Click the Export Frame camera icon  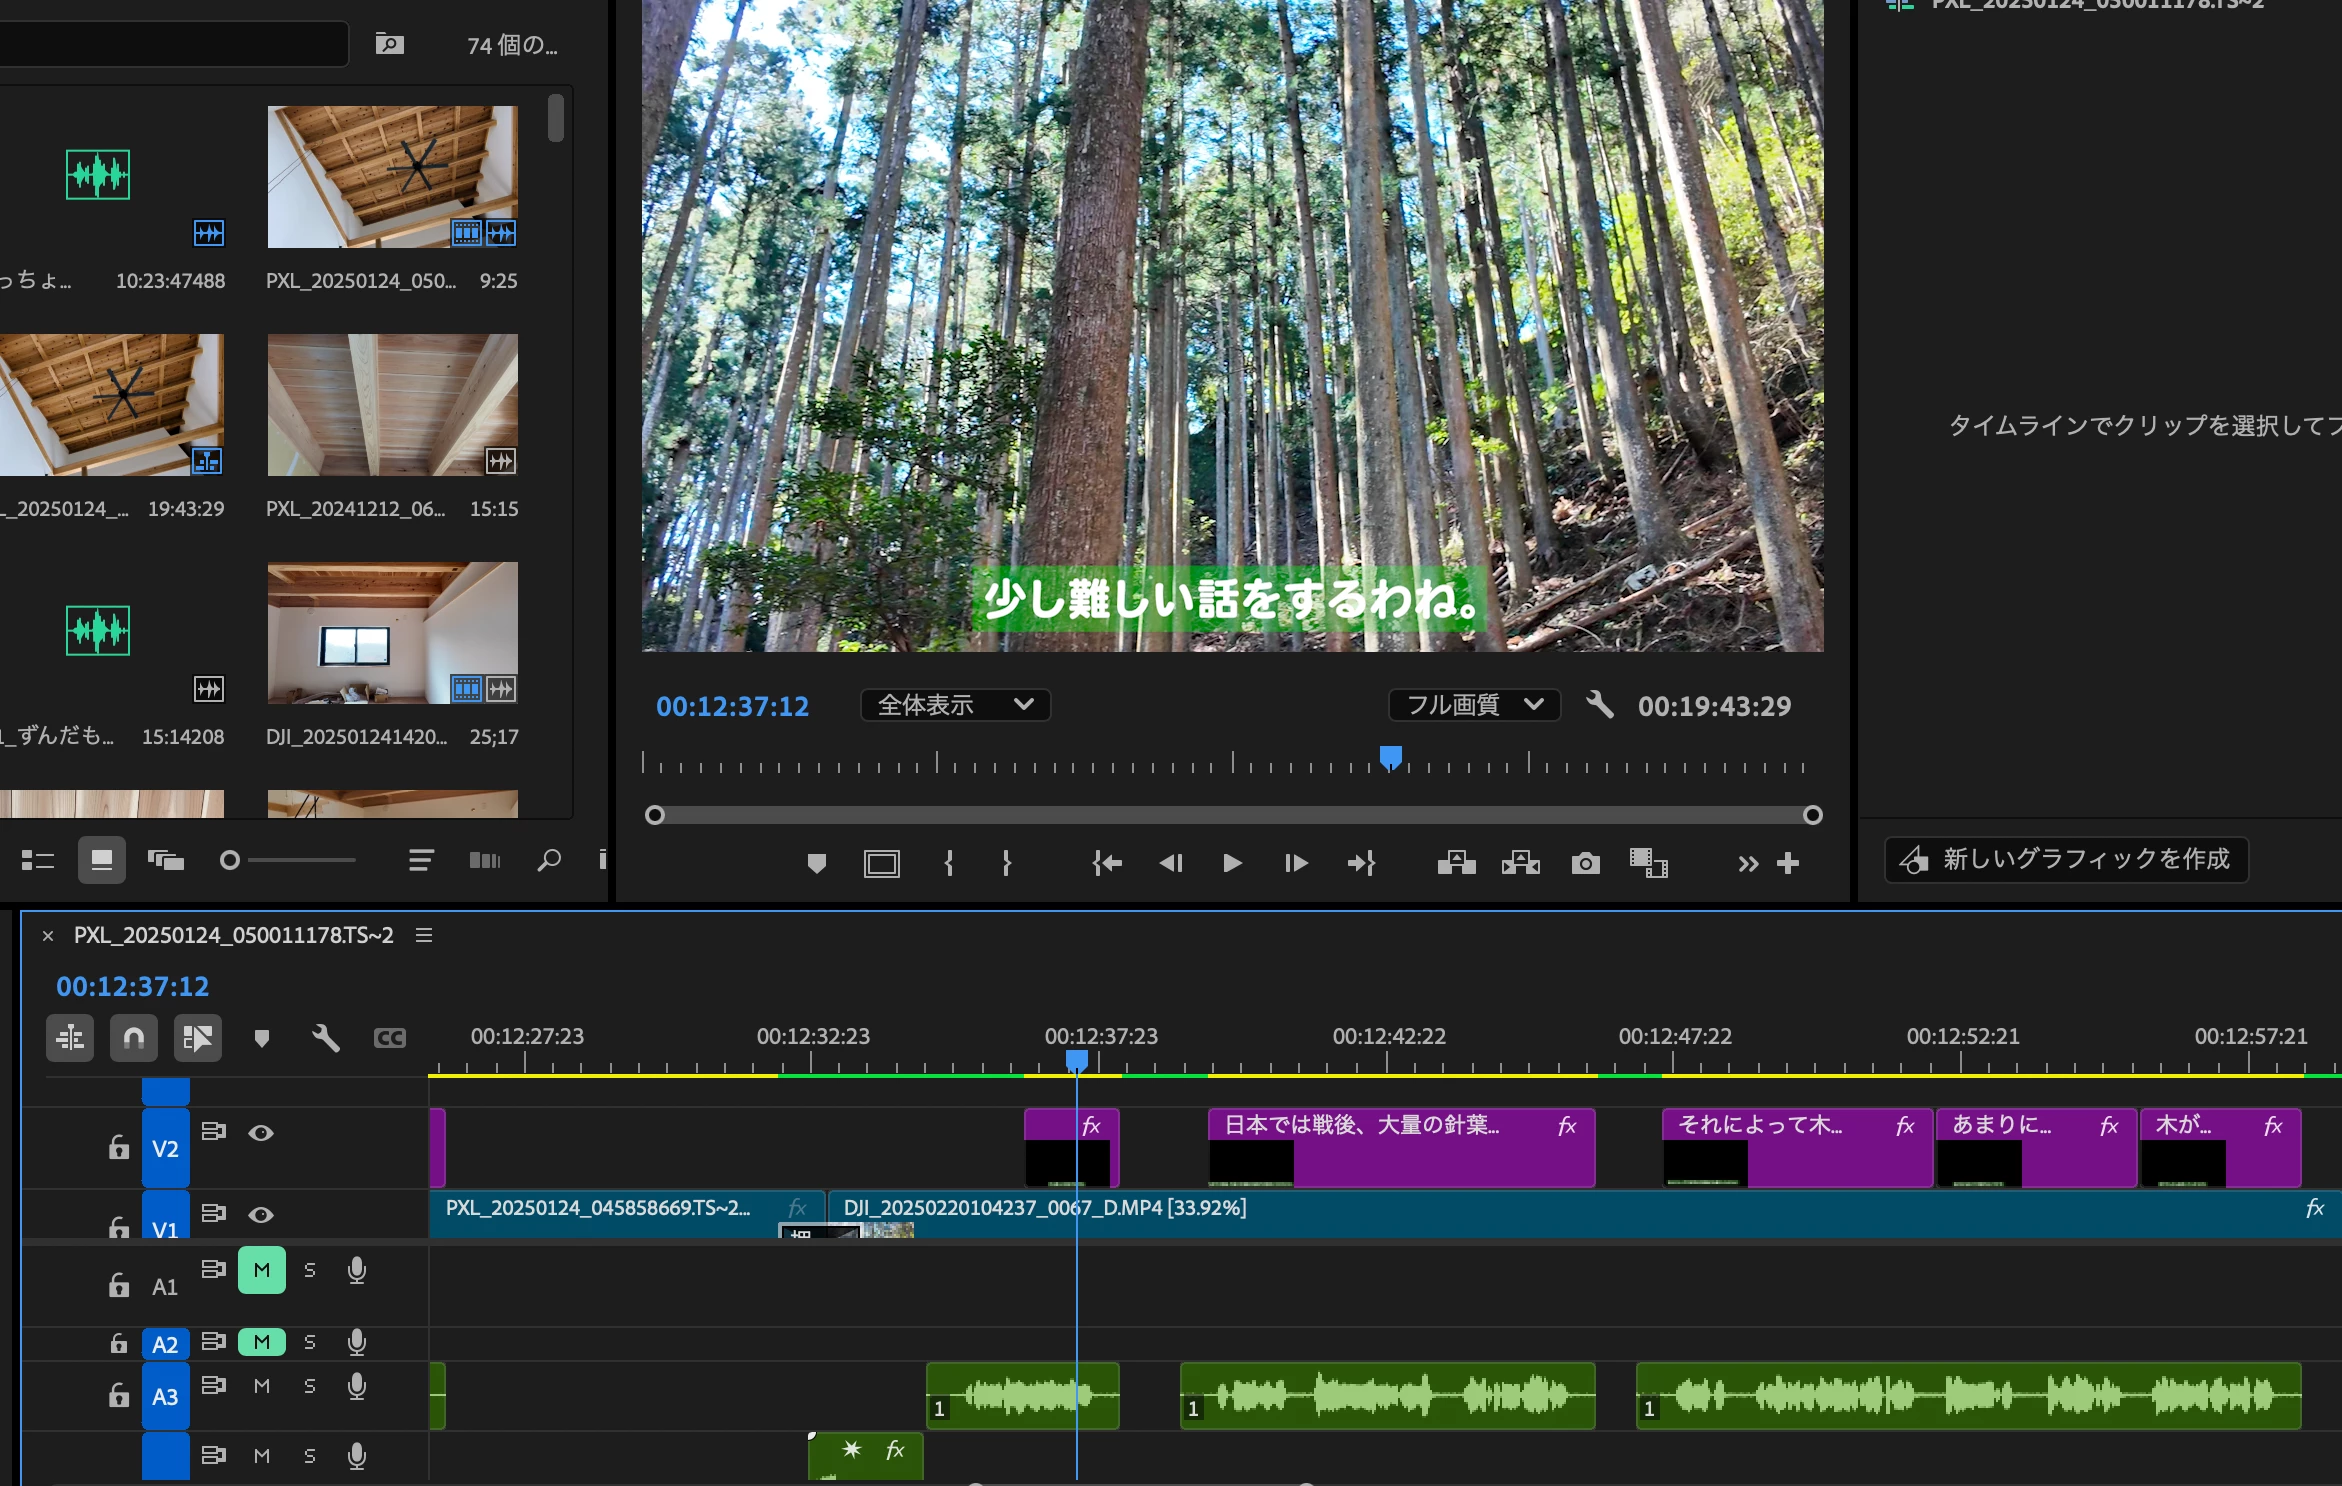tap(1585, 863)
